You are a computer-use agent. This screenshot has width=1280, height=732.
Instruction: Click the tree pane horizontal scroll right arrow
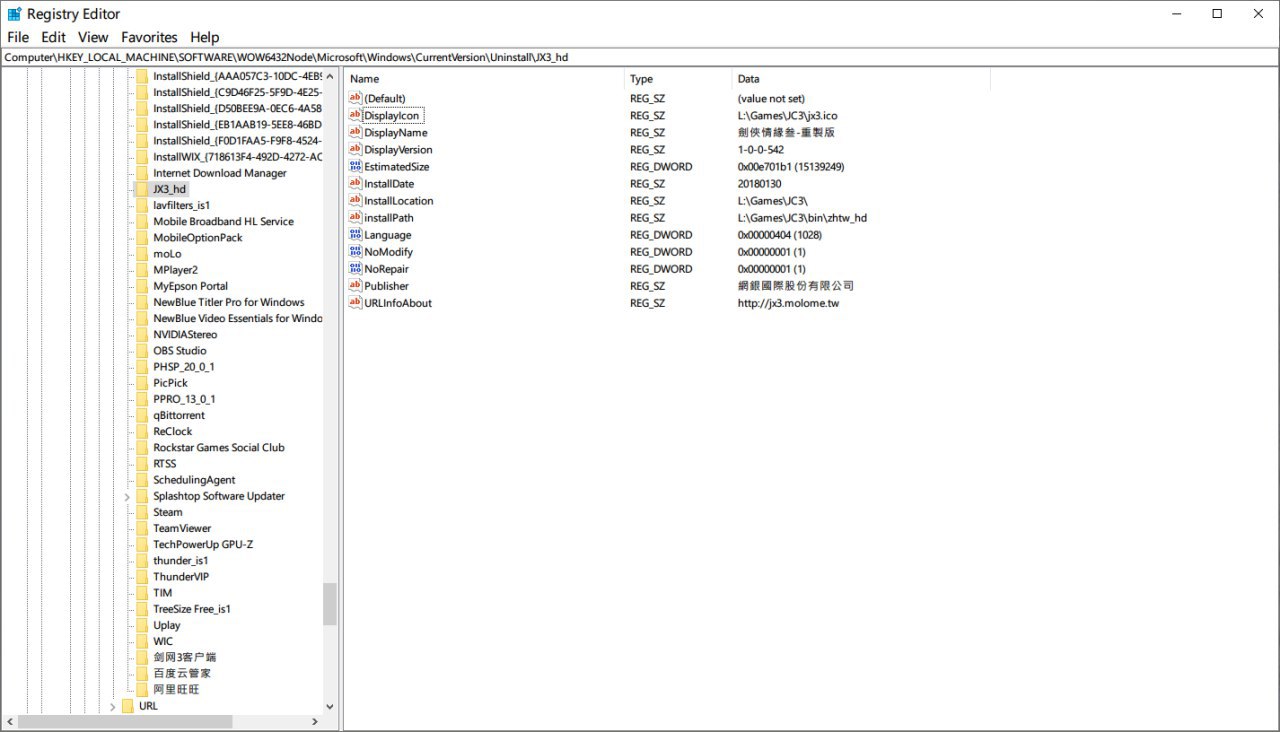pyautogui.click(x=314, y=721)
